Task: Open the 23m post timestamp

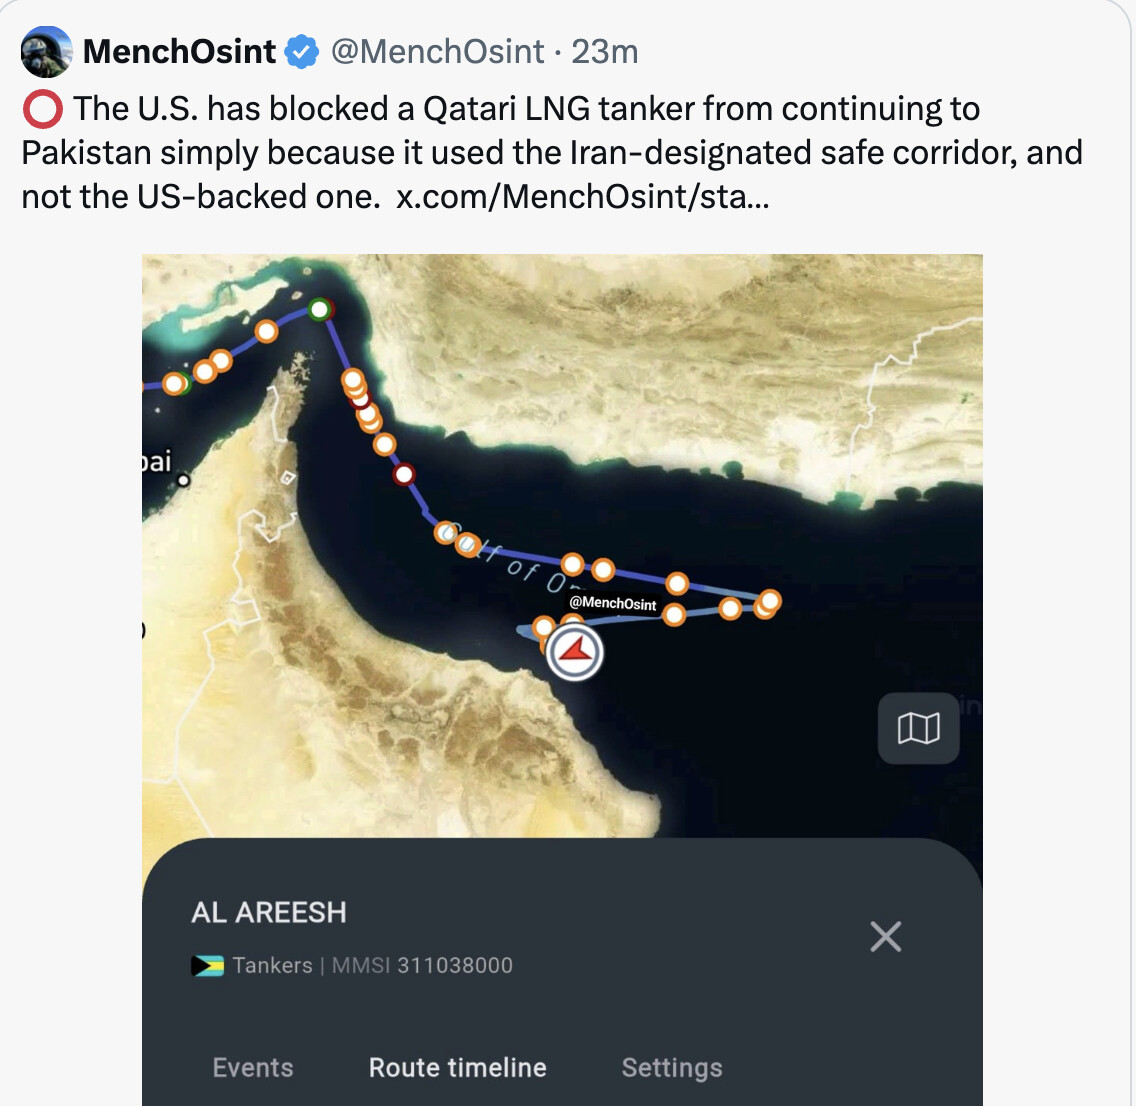Action: click(605, 51)
